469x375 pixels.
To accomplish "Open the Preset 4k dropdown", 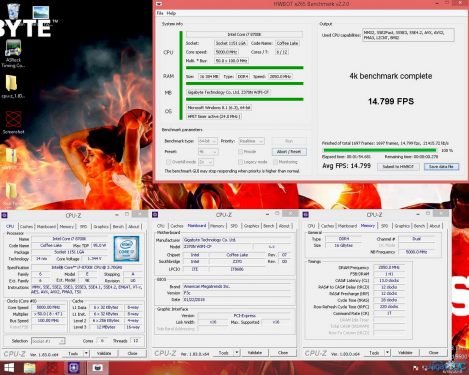I will [208, 152].
